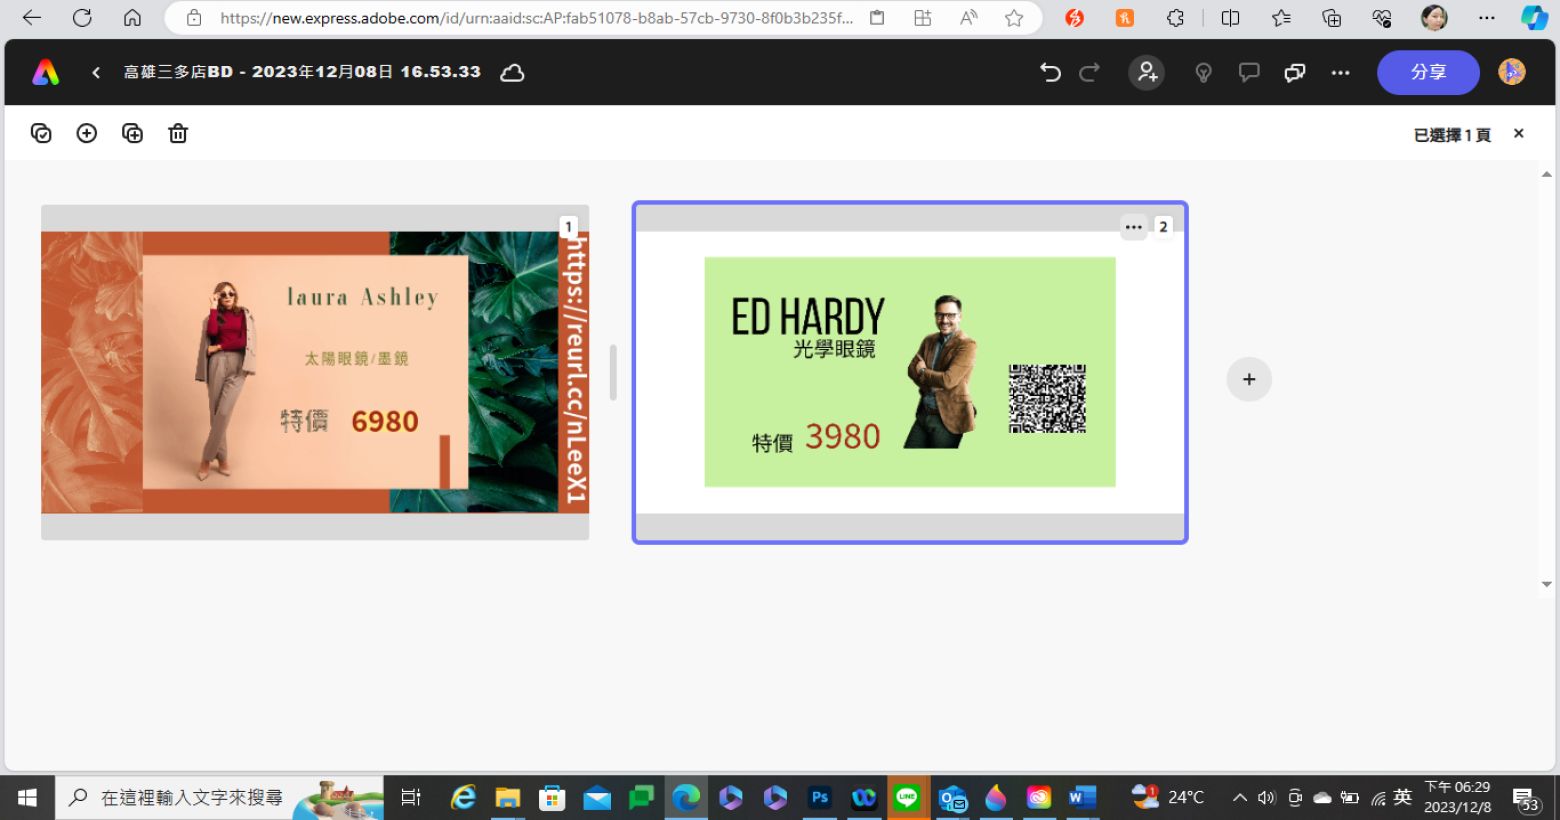Click the Adobe Express home logo
This screenshot has width=1560, height=820.
46,72
